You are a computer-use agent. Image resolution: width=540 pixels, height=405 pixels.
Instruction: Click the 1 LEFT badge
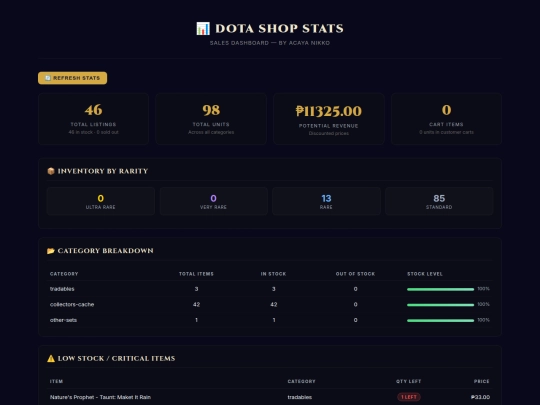(409, 397)
